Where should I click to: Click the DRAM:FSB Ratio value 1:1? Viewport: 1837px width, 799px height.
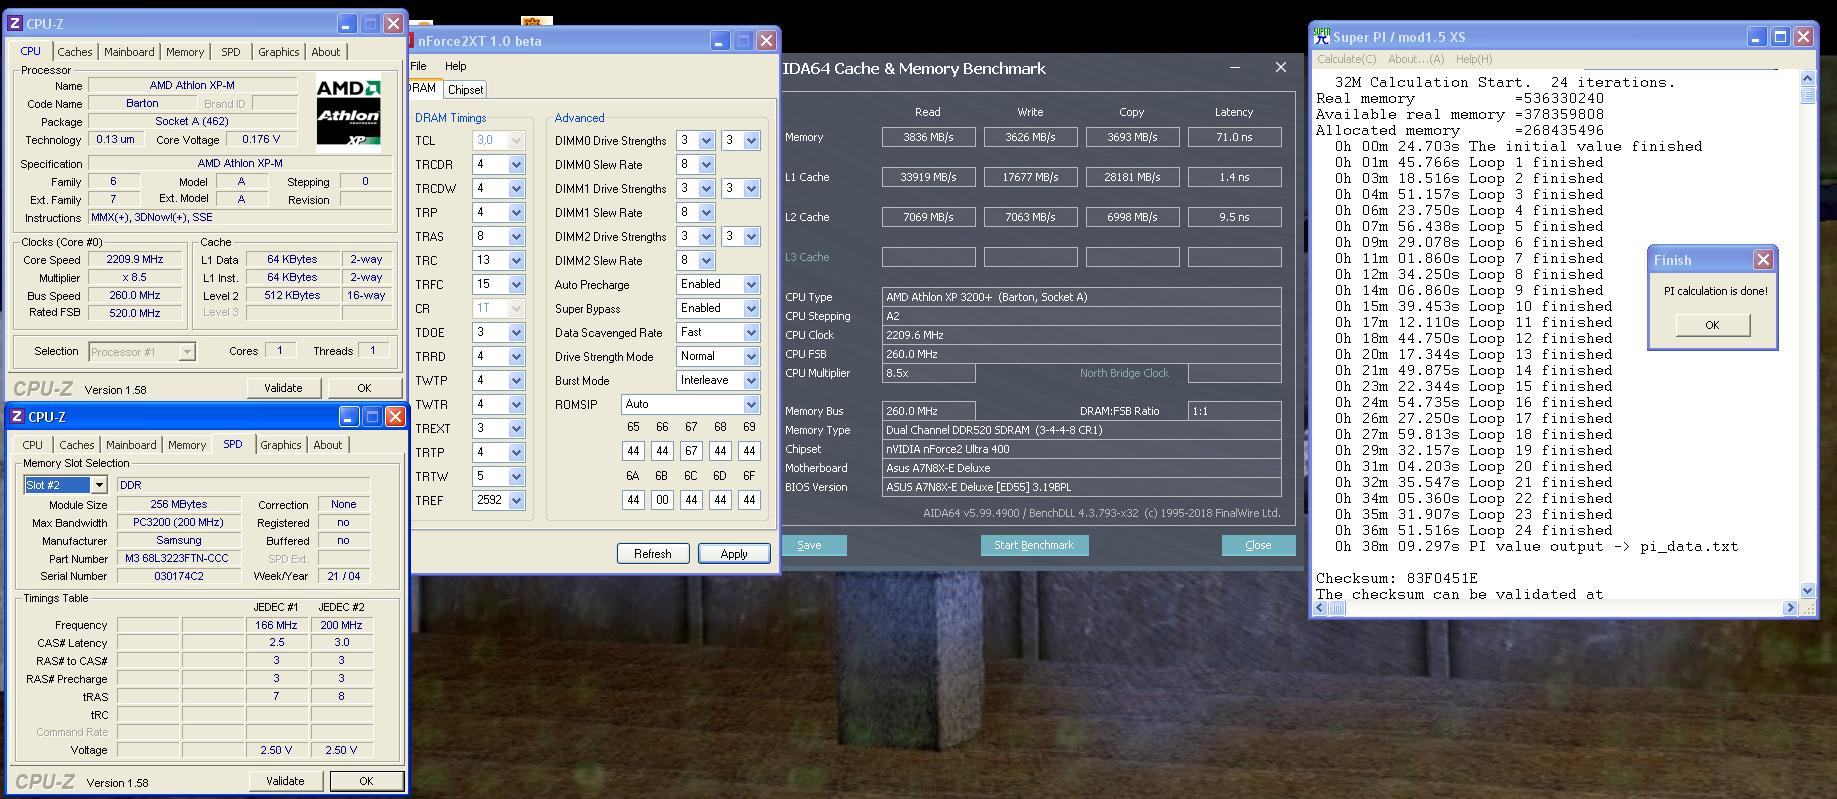click(1234, 411)
